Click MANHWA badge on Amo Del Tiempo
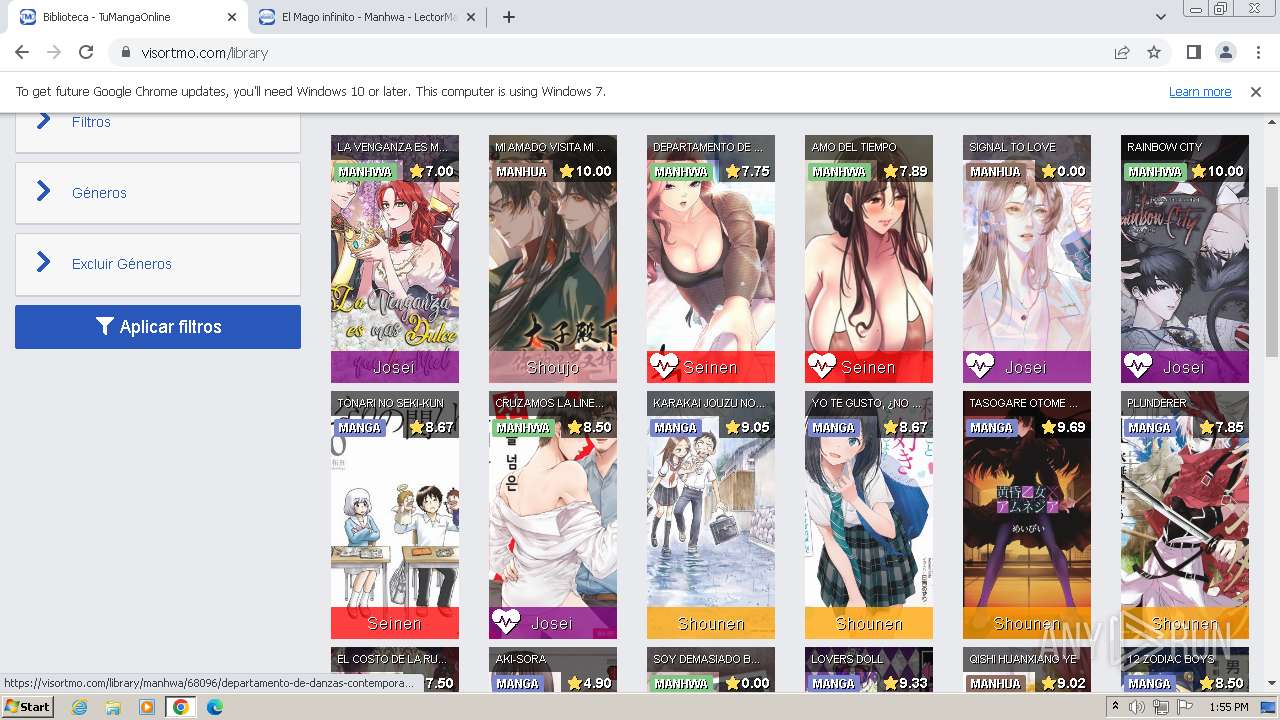1280x720 pixels. [x=839, y=171]
